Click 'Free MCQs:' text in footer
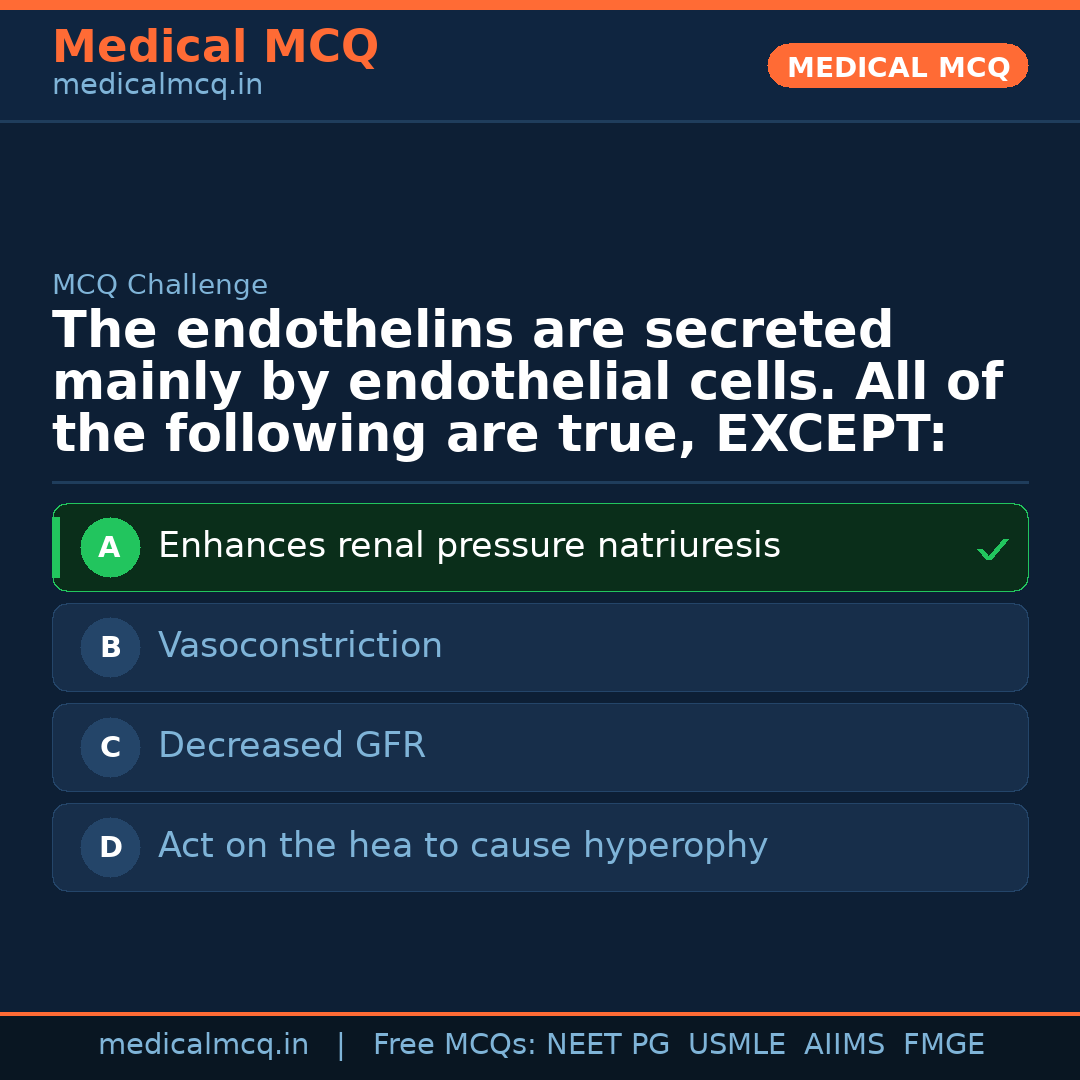Image resolution: width=1080 pixels, height=1080 pixels. click(455, 1045)
